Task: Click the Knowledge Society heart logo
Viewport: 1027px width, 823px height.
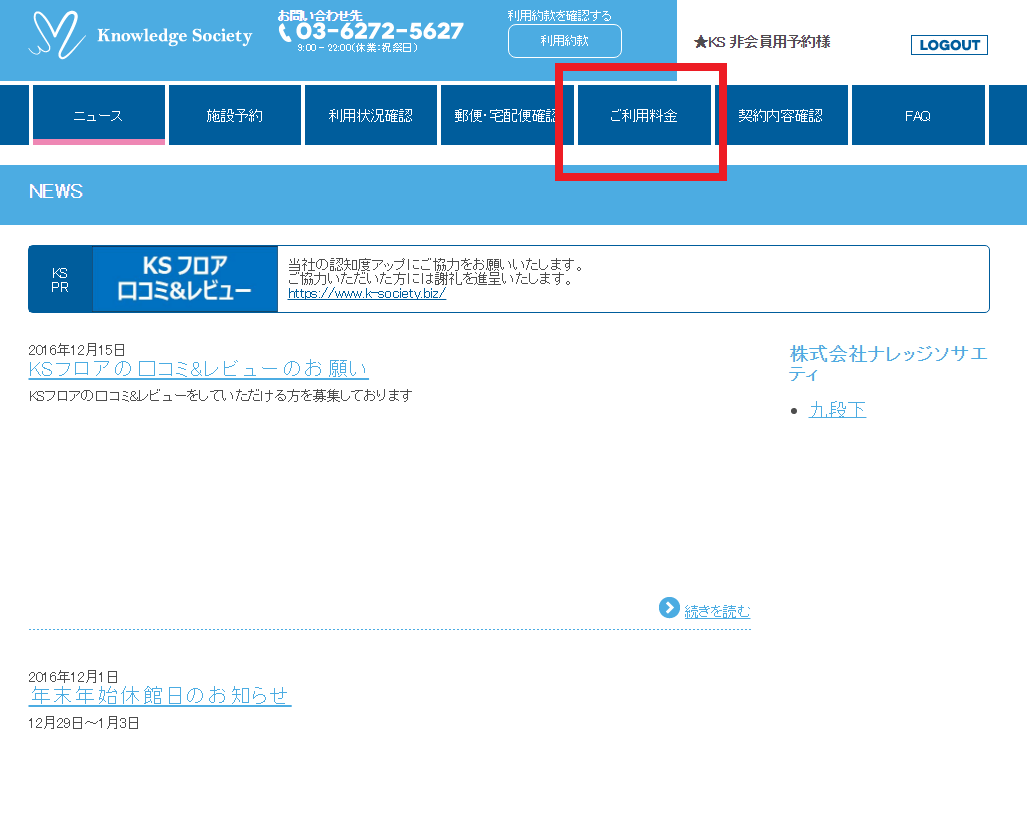Action: (58, 35)
